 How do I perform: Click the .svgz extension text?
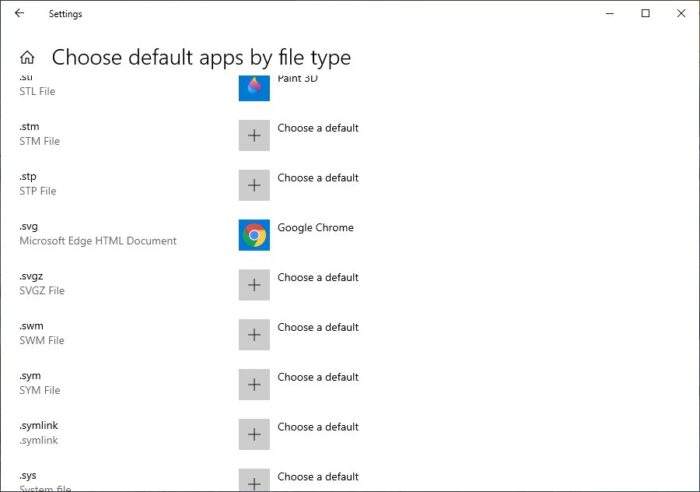31,277
